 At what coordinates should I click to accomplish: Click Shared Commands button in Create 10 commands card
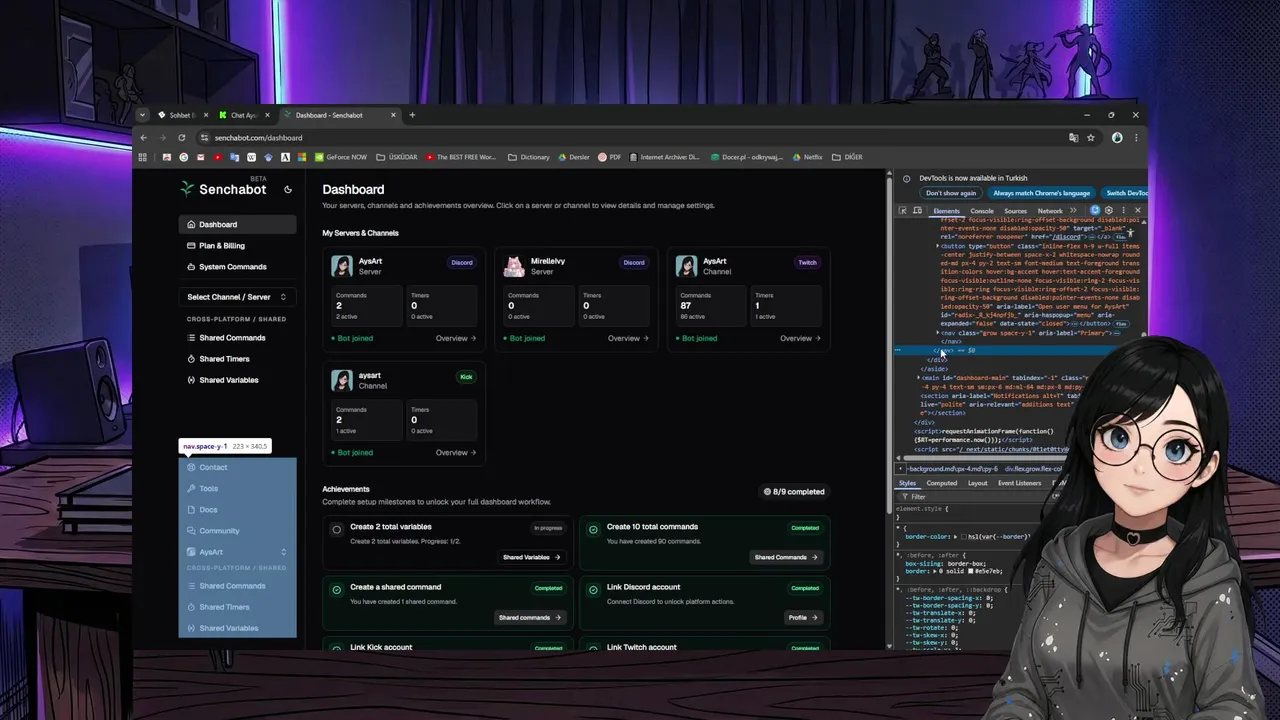click(786, 557)
